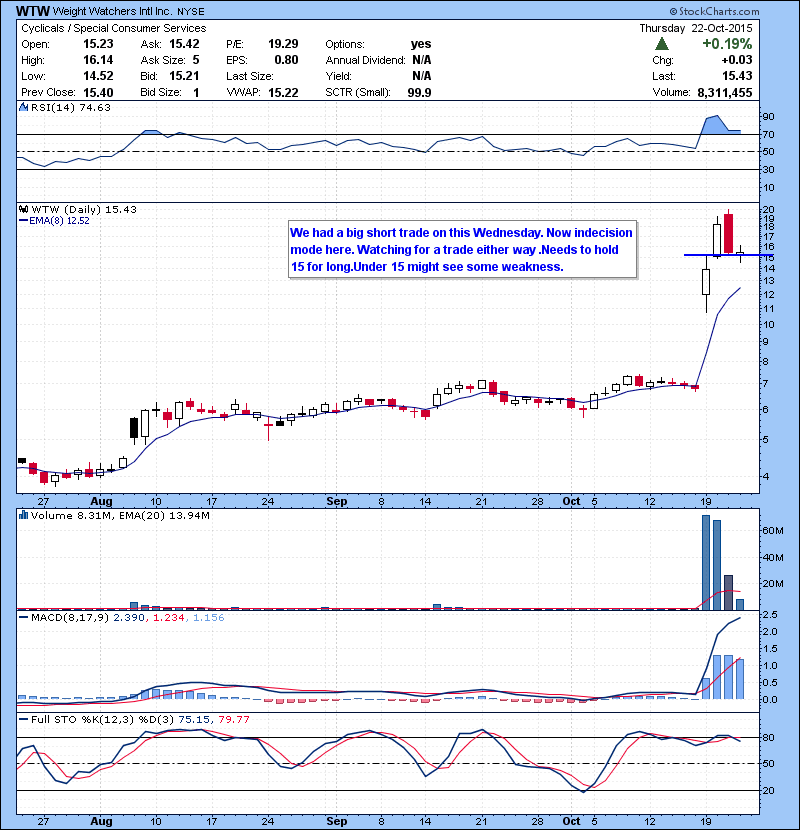Screen dimensions: 800x830
Task: Click the Aug label on the price chart axis
Action: (x=101, y=501)
